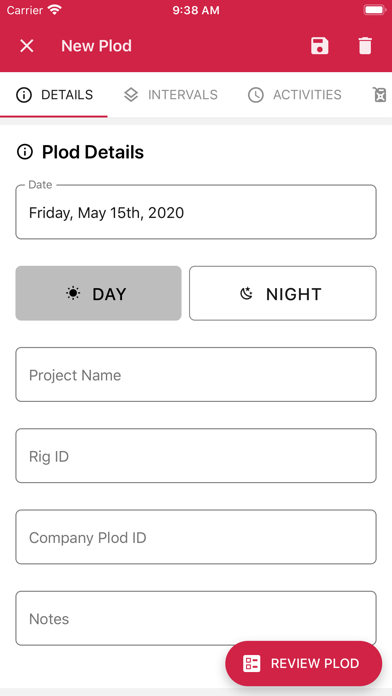
Task: Focus the Rig ID field
Action: pos(196,456)
